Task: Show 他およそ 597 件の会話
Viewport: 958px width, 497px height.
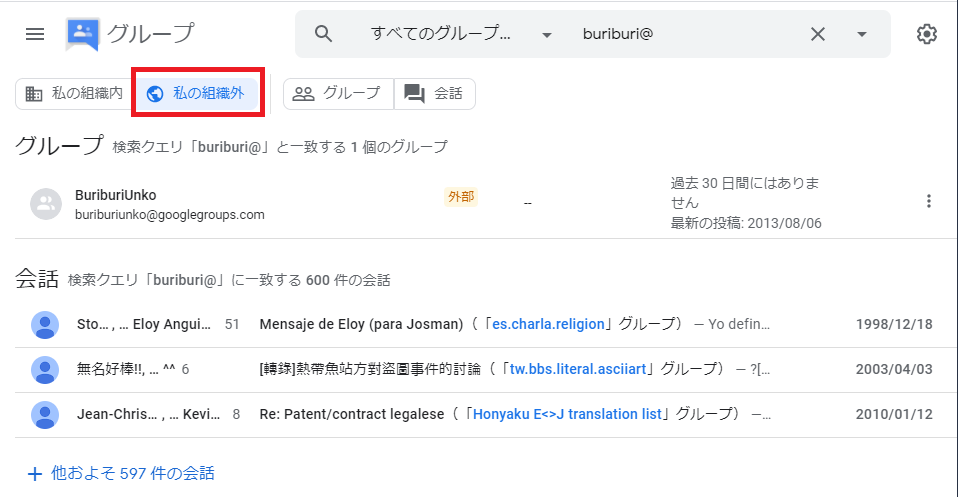Action: click(121, 473)
